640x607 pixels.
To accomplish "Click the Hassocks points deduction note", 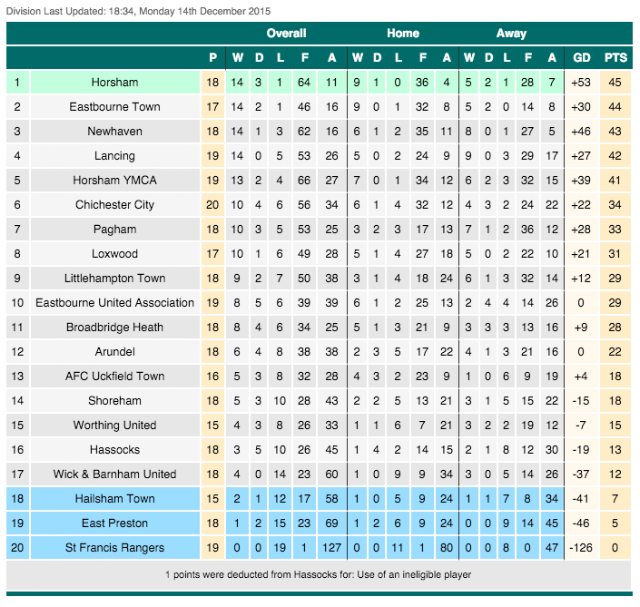I will coord(318,575).
